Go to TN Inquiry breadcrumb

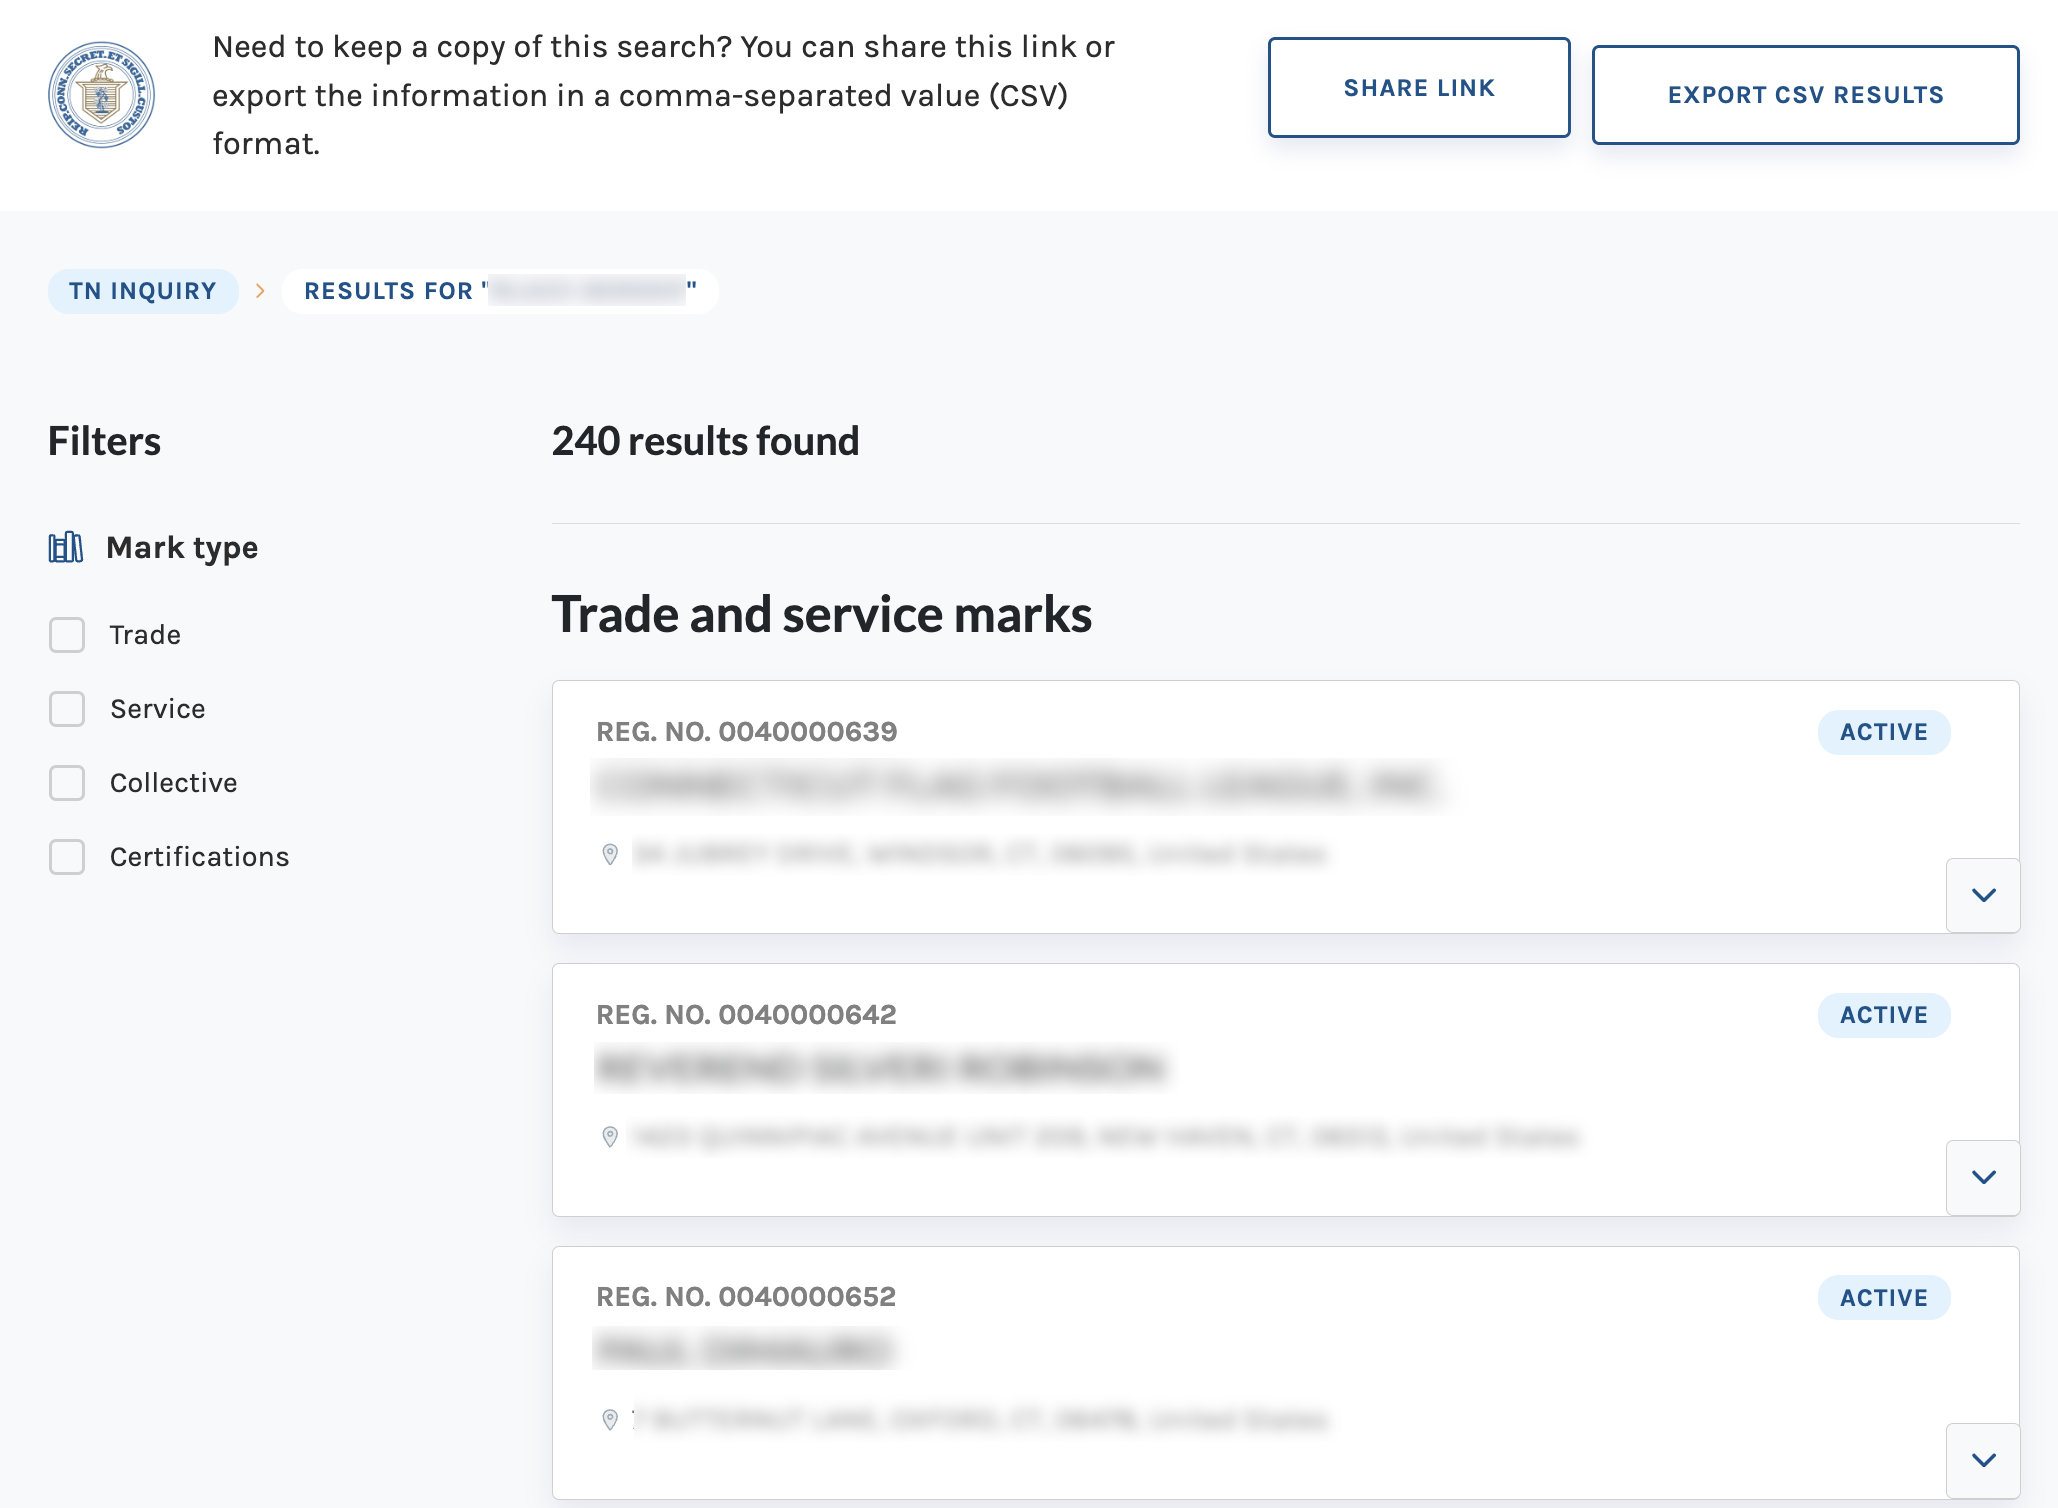143,291
